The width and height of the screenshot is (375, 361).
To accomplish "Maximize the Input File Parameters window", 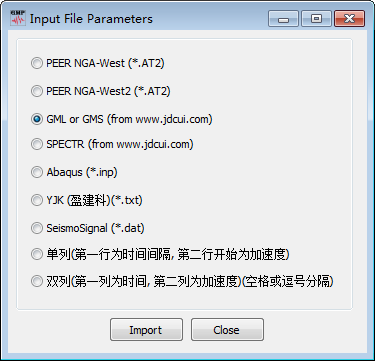I will pos(316,19).
